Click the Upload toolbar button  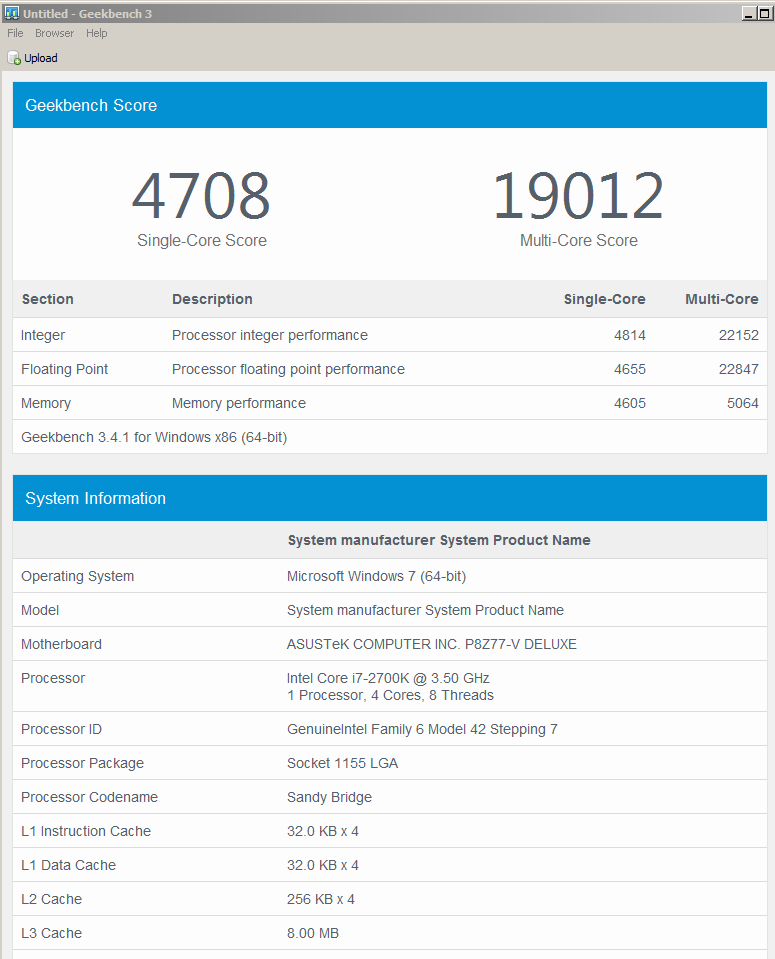click(32, 58)
